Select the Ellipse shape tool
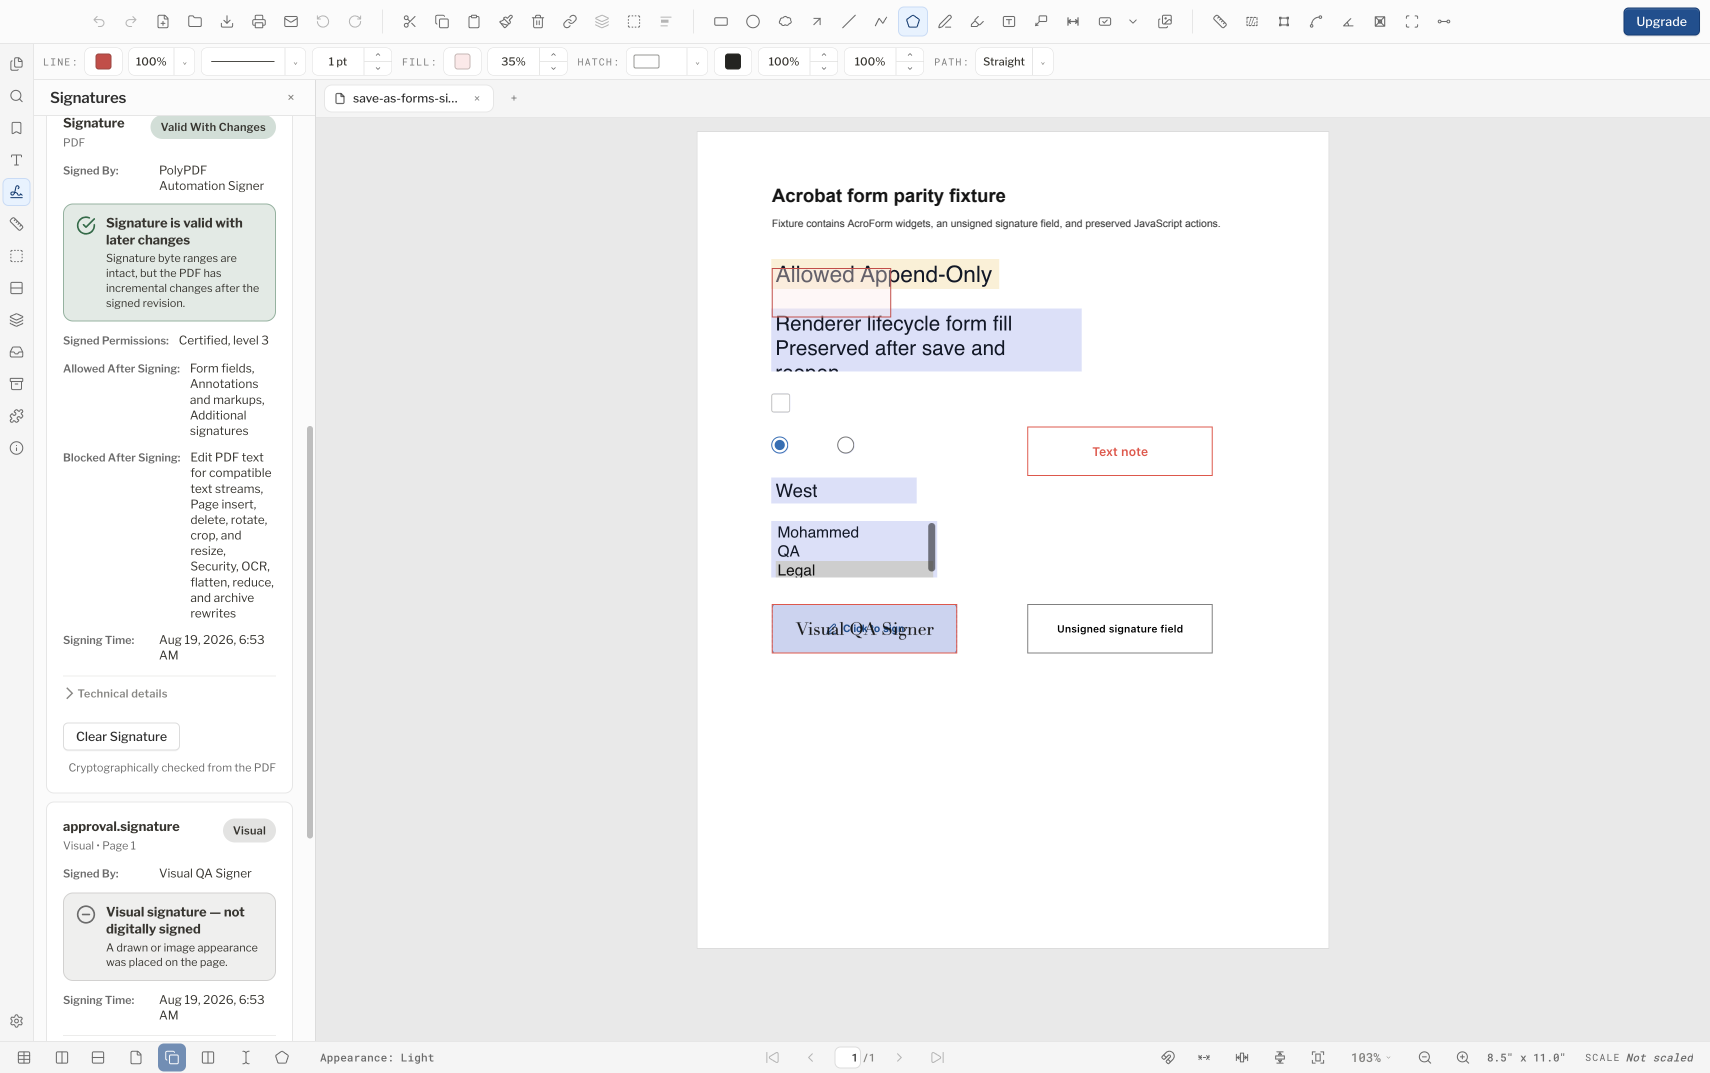This screenshot has width=1710, height=1073. [x=752, y=21]
